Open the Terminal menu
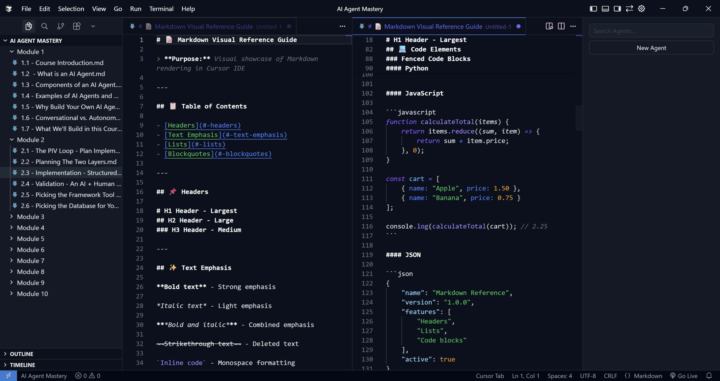This screenshot has height=381, width=720. (161, 9)
